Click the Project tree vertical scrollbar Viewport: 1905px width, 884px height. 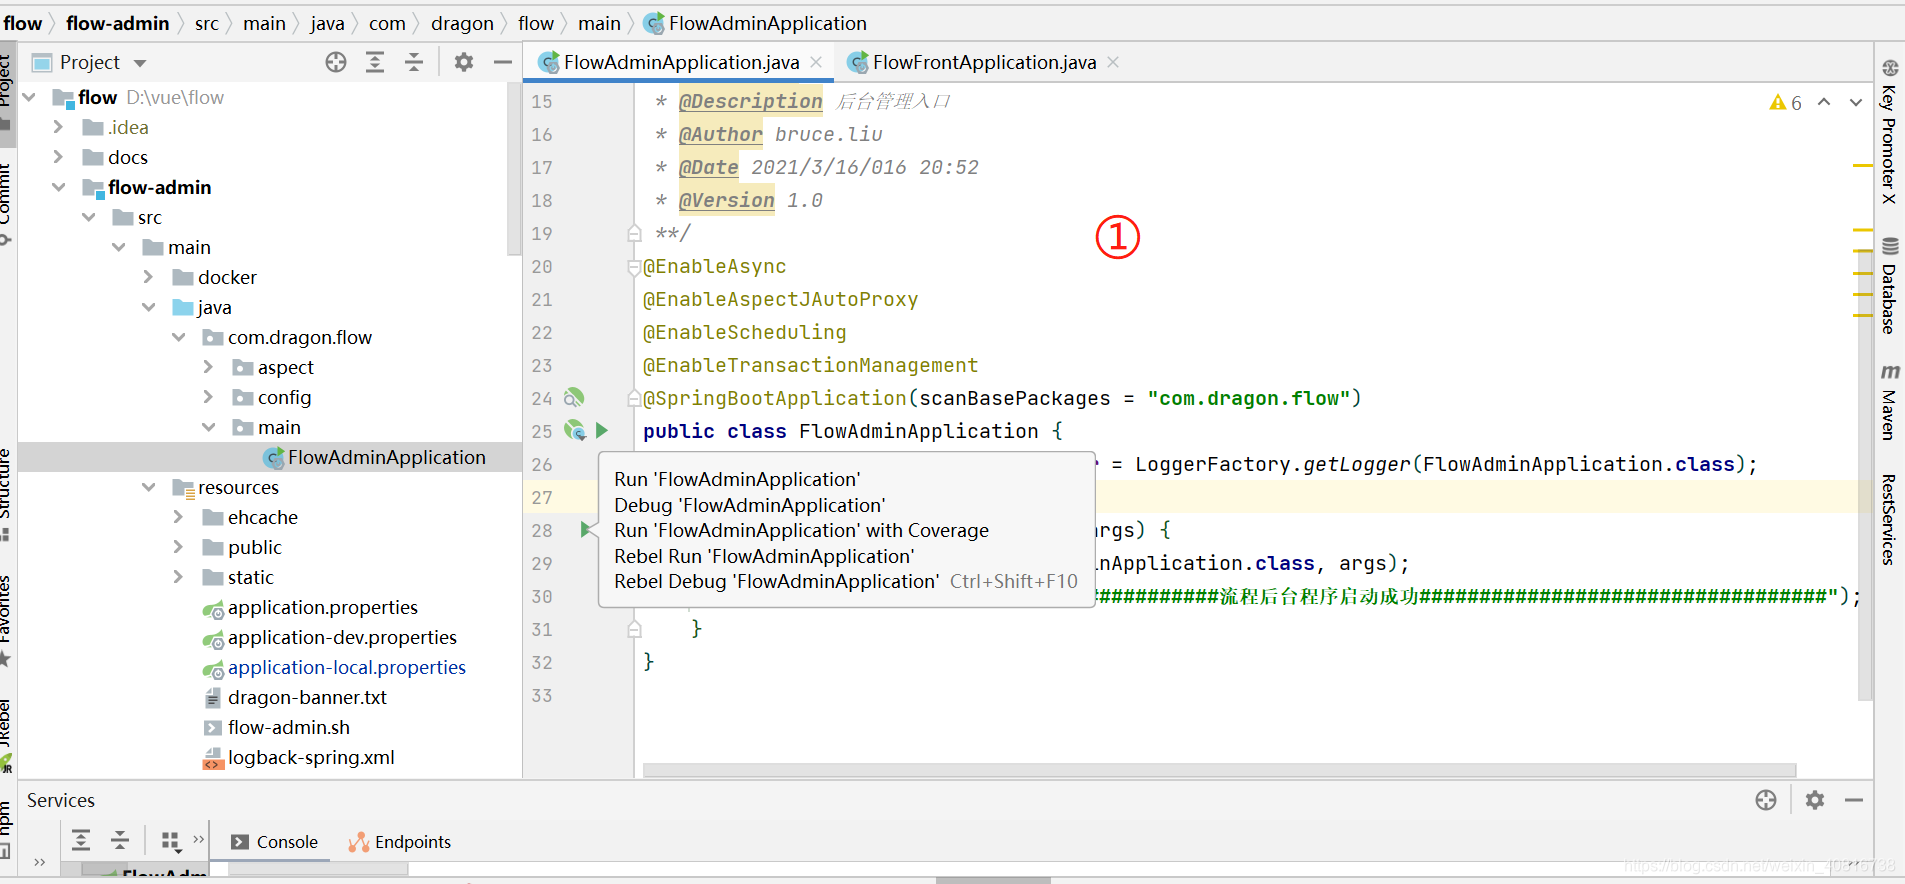(514, 170)
